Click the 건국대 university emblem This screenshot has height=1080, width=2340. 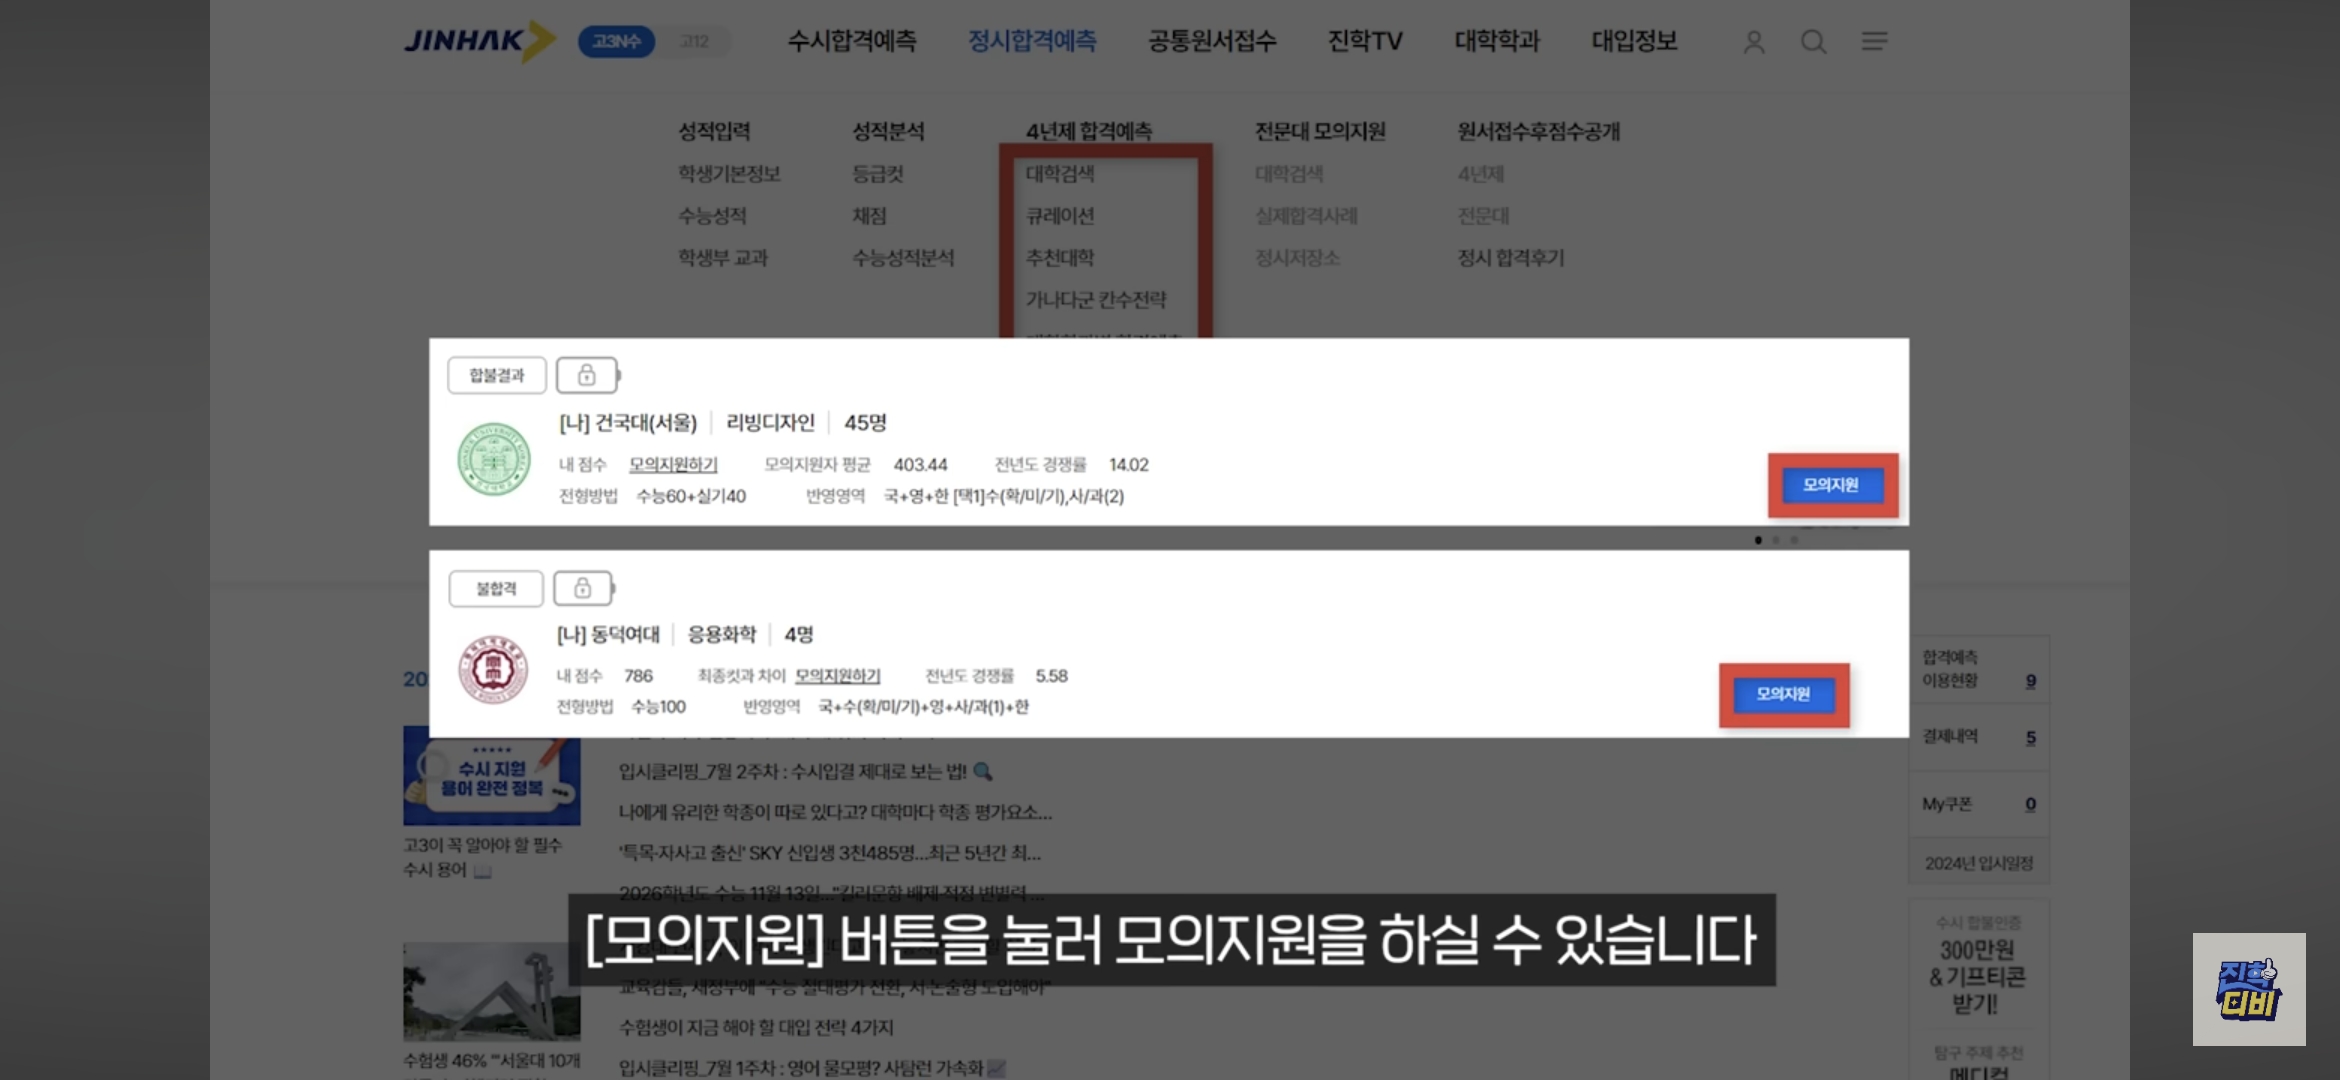tap(493, 459)
